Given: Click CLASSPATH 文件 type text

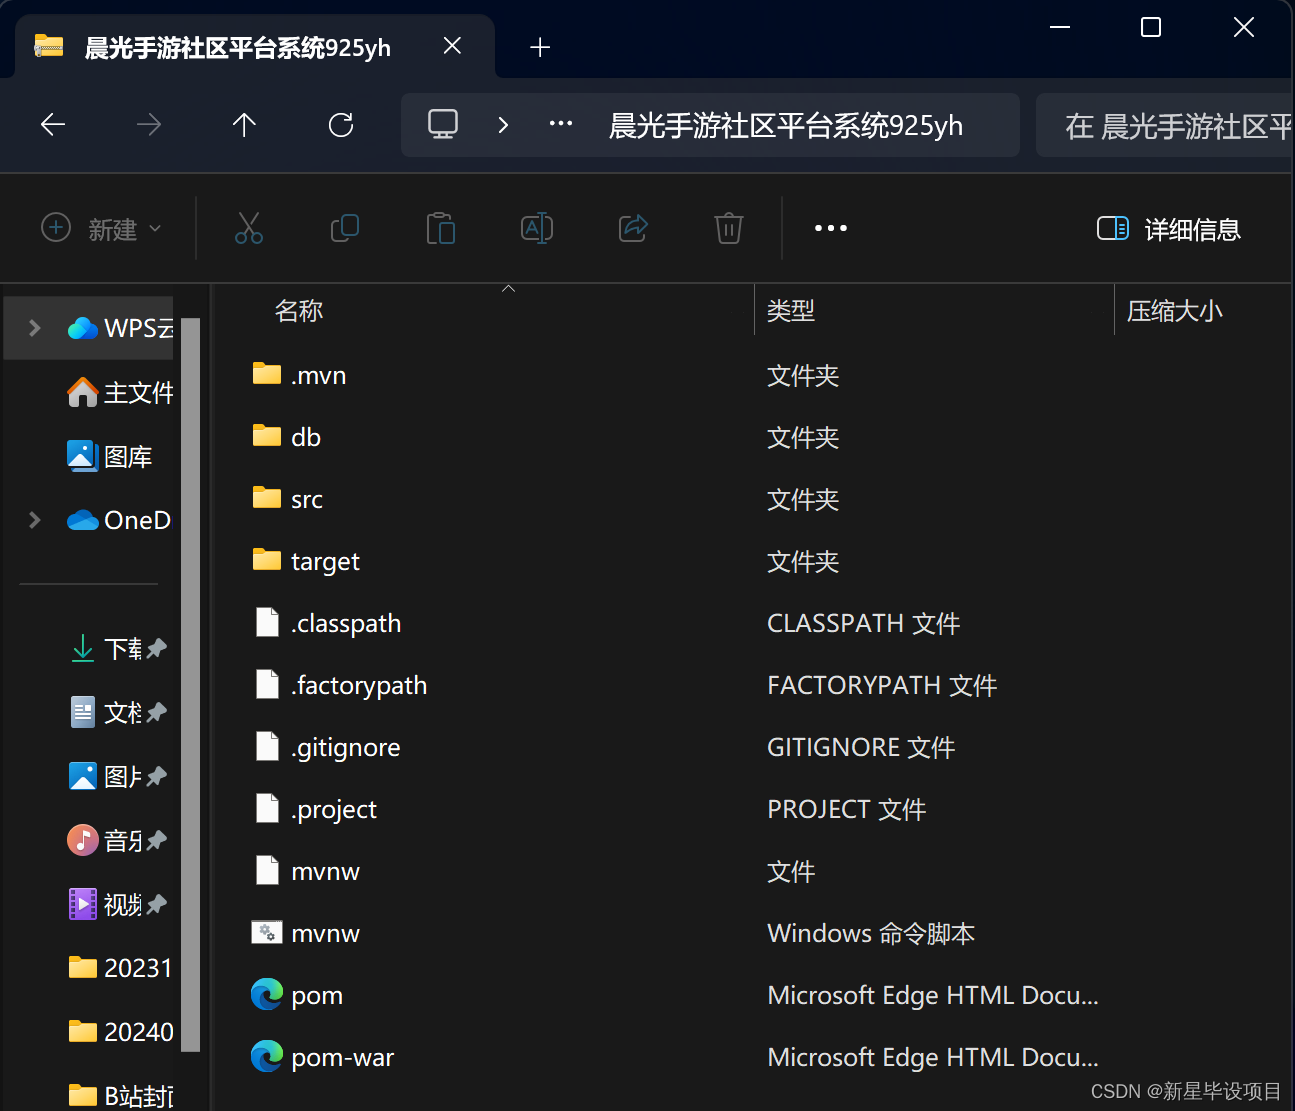Looking at the screenshot, I should [x=863, y=623].
